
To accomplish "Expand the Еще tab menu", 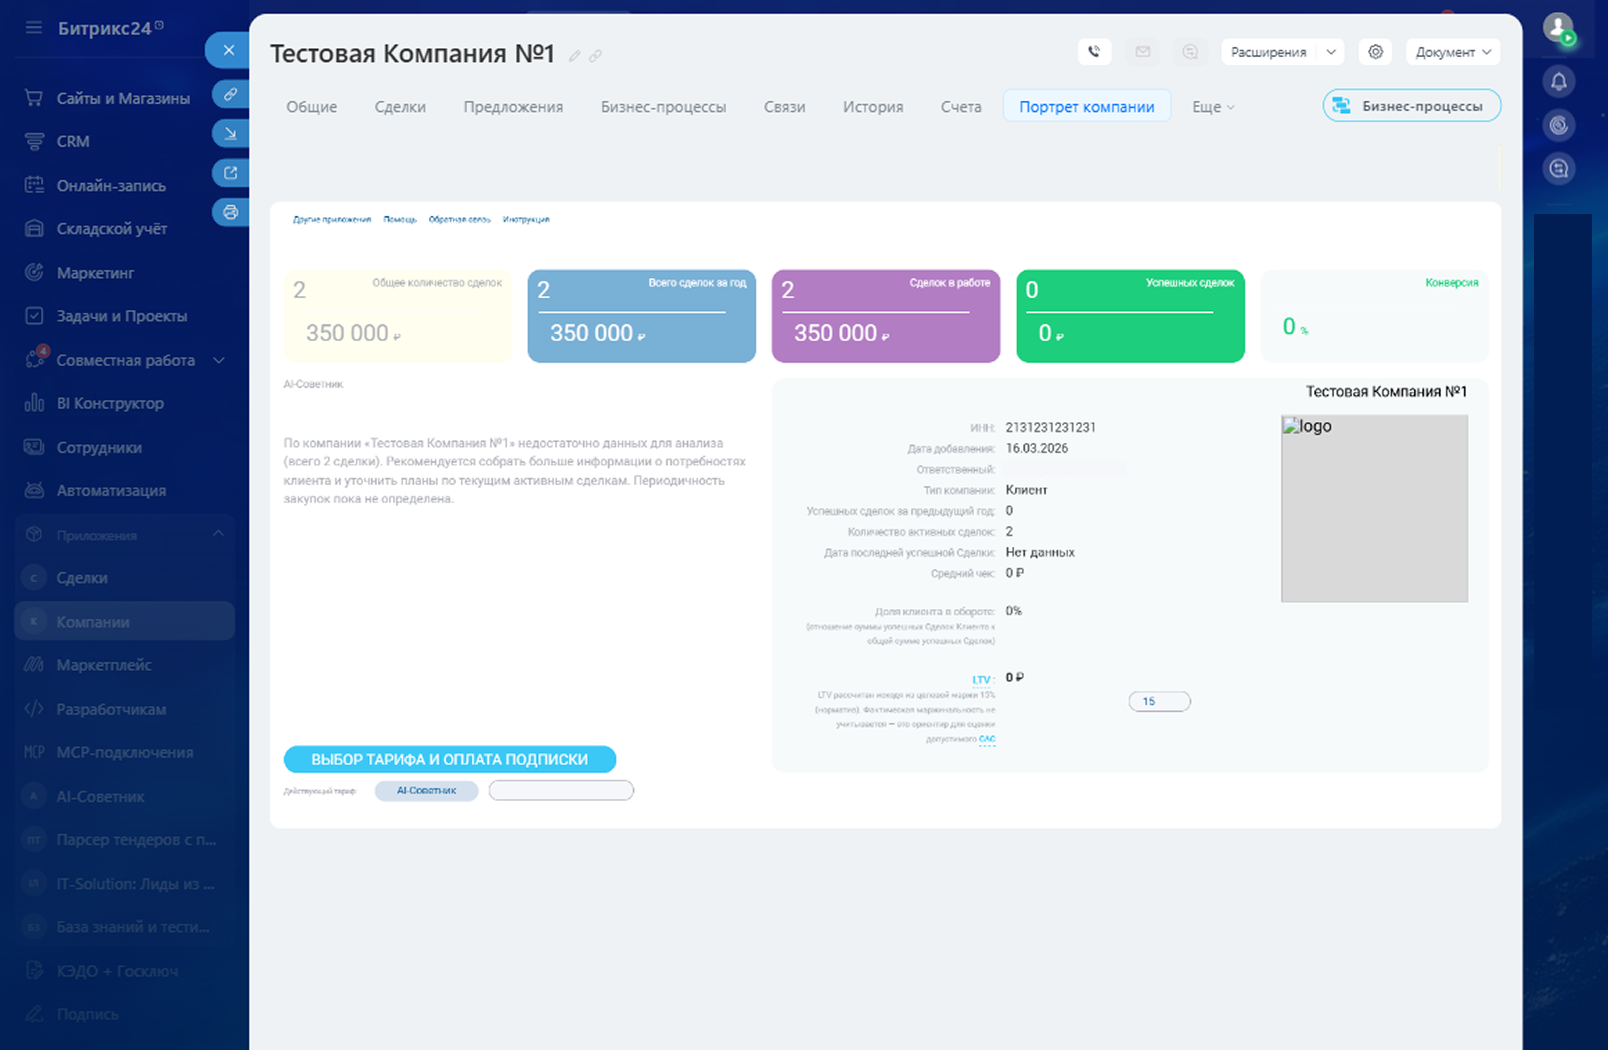I will coord(1213,107).
